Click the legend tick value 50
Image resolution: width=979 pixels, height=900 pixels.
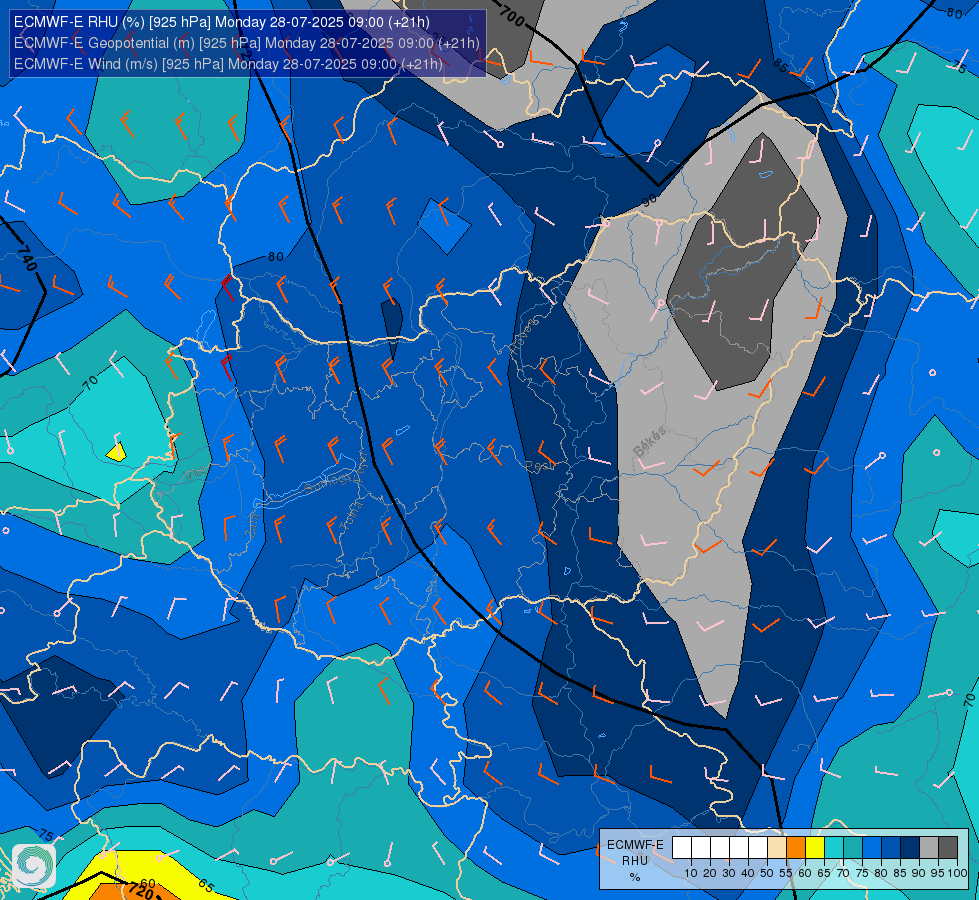coord(767,873)
